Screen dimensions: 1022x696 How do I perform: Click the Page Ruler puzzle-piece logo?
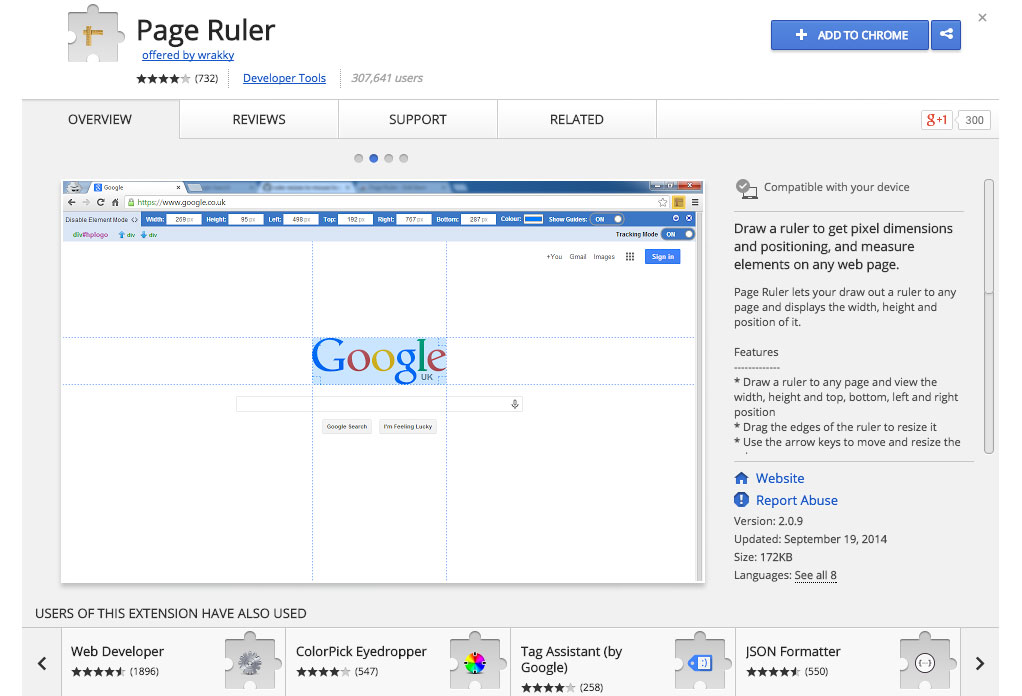pos(96,34)
